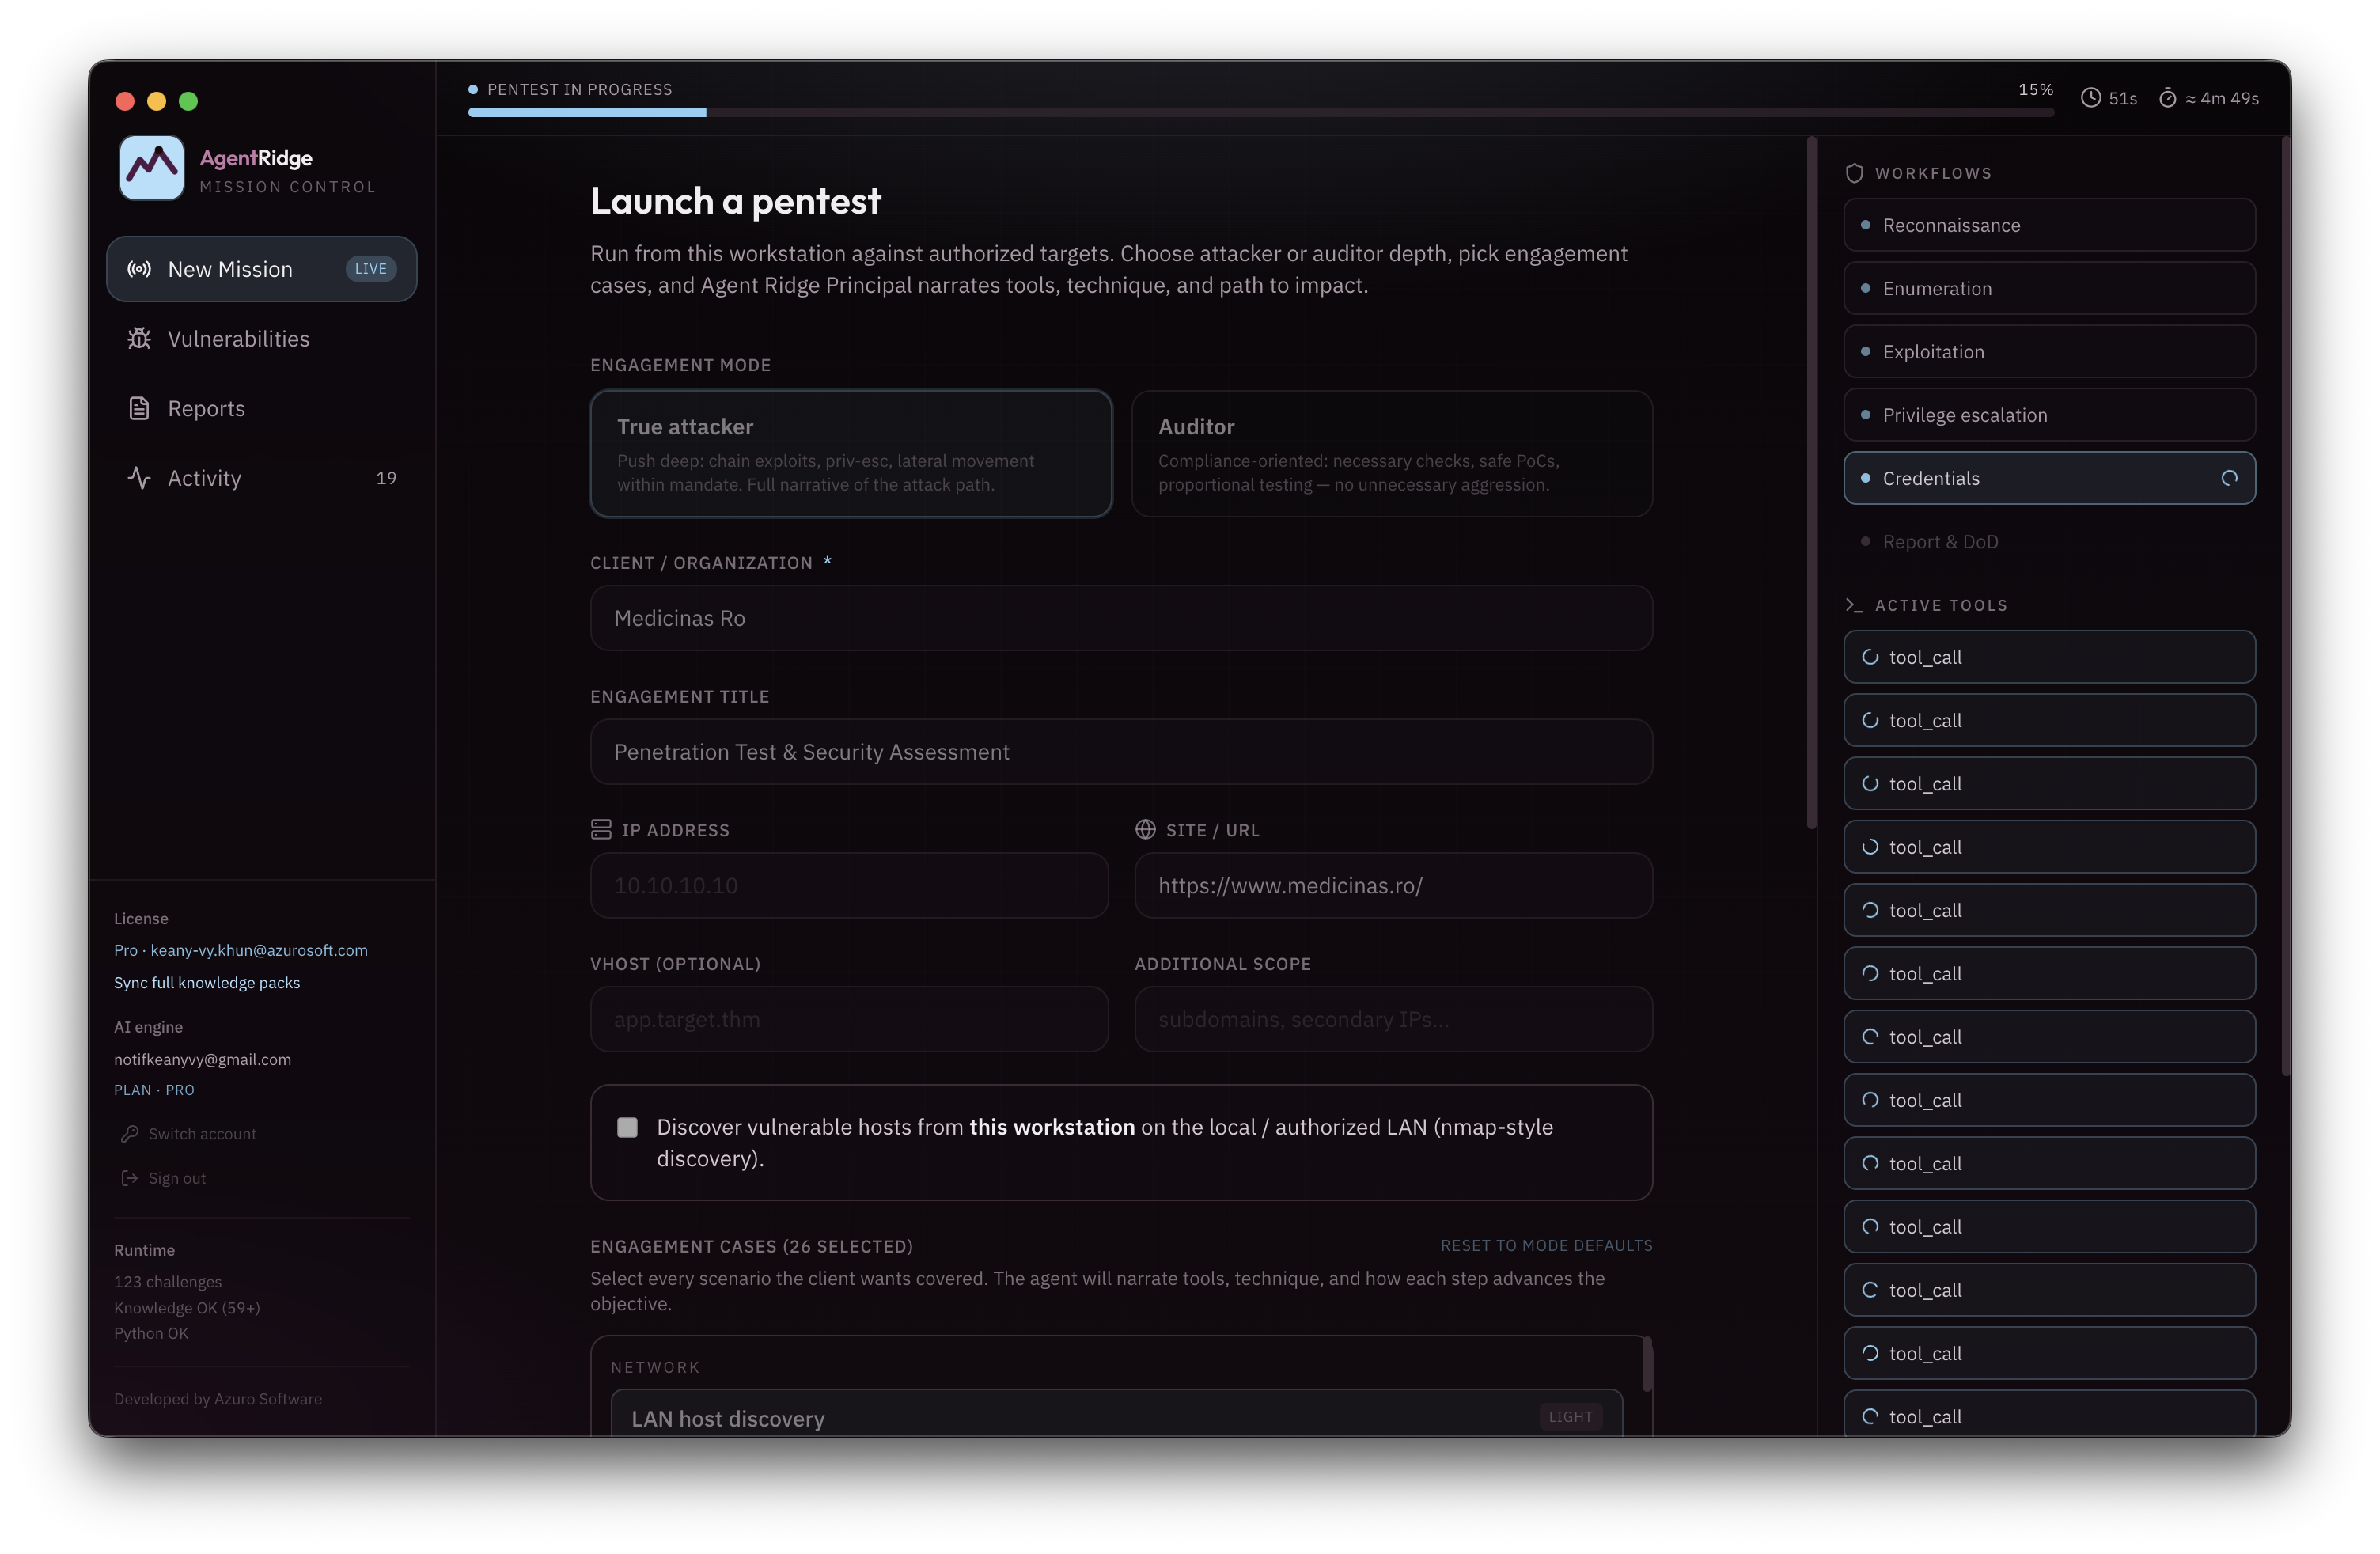
Task: Click the elapsed time clock icon
Action: (x=2091, y=98)
